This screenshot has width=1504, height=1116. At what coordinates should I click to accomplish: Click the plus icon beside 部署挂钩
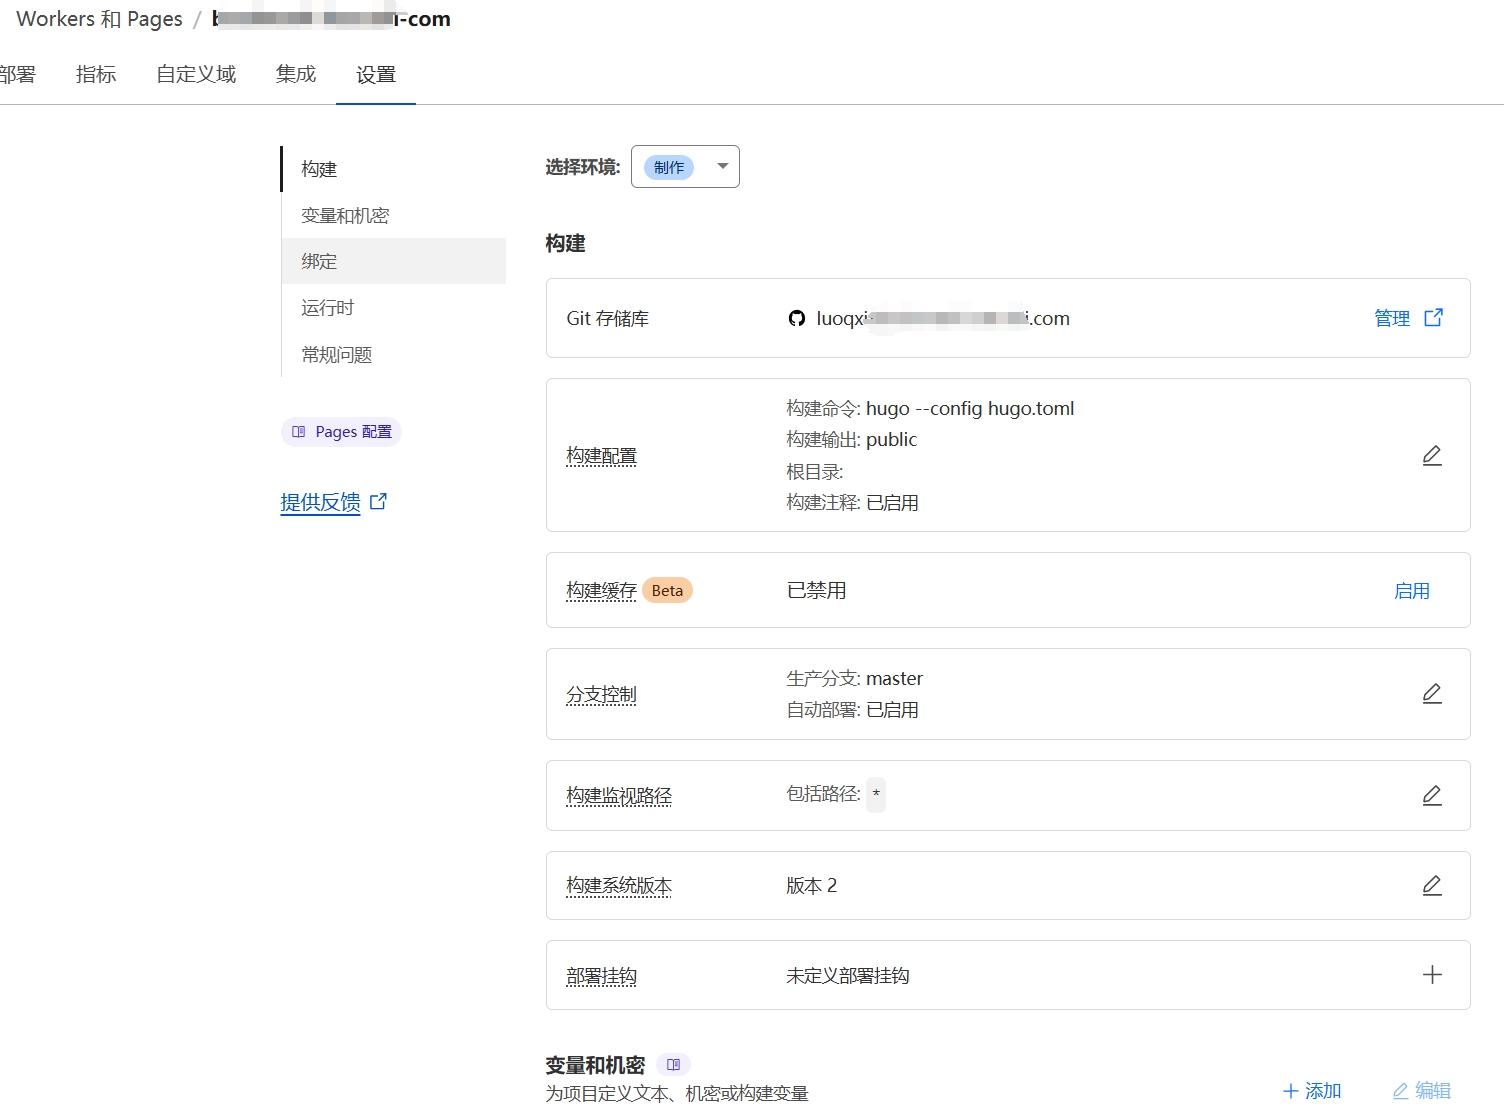coord(1432,974)
